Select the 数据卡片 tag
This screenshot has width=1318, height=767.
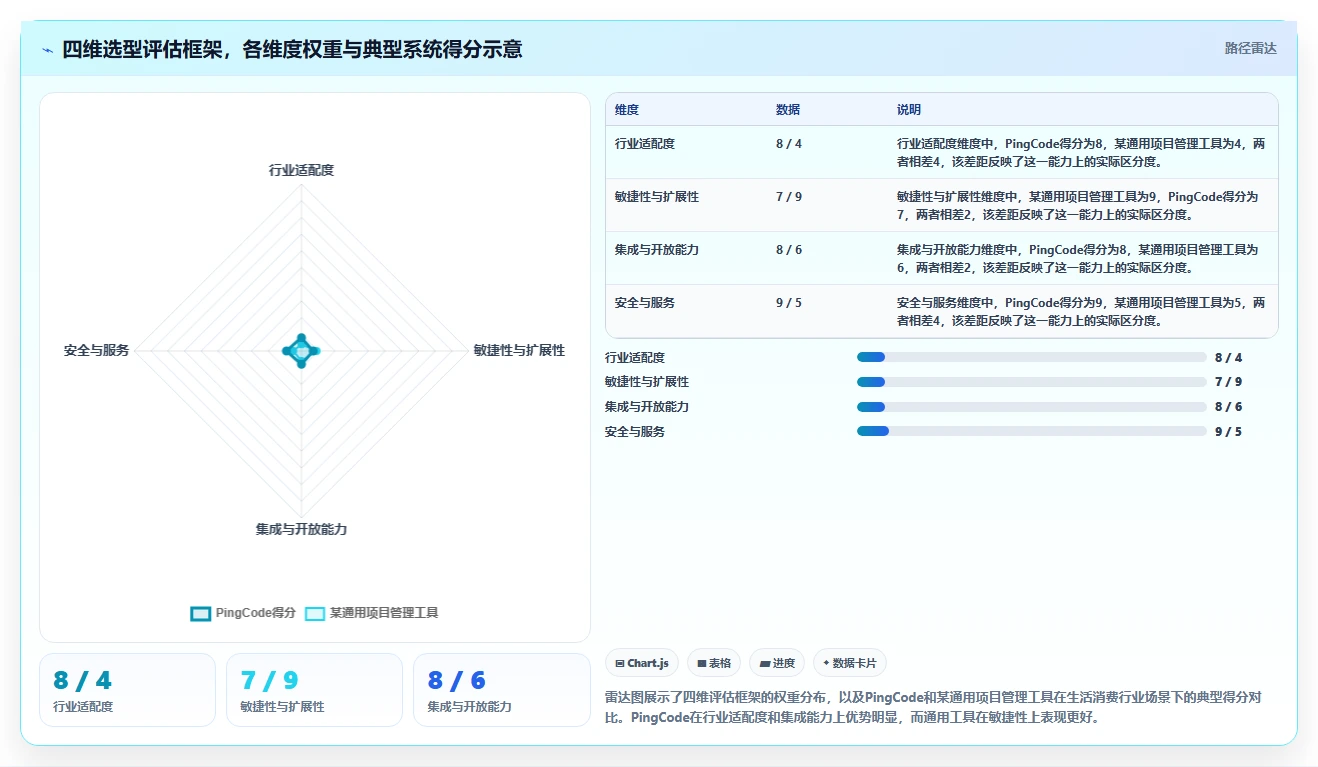850,663
